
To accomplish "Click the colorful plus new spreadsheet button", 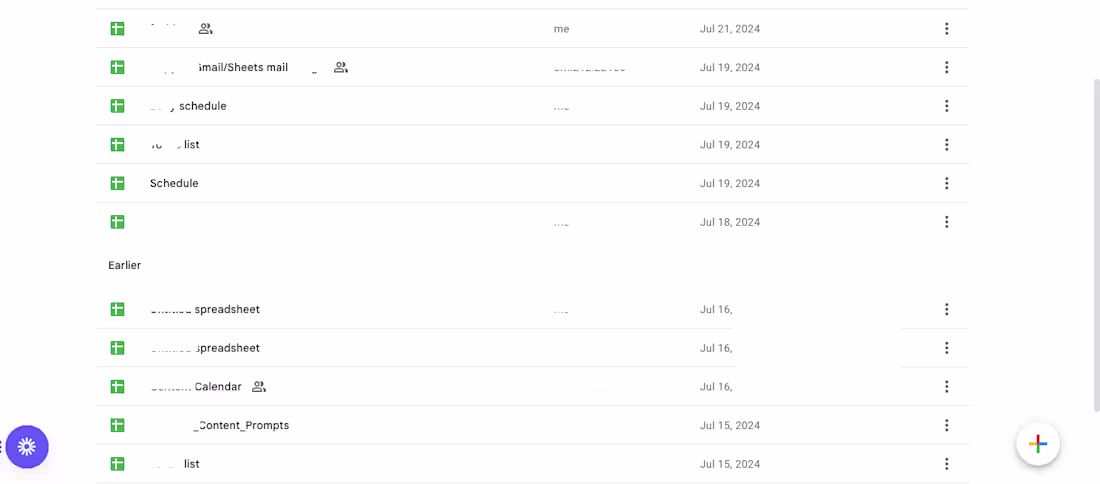I will click(1038, 444).
